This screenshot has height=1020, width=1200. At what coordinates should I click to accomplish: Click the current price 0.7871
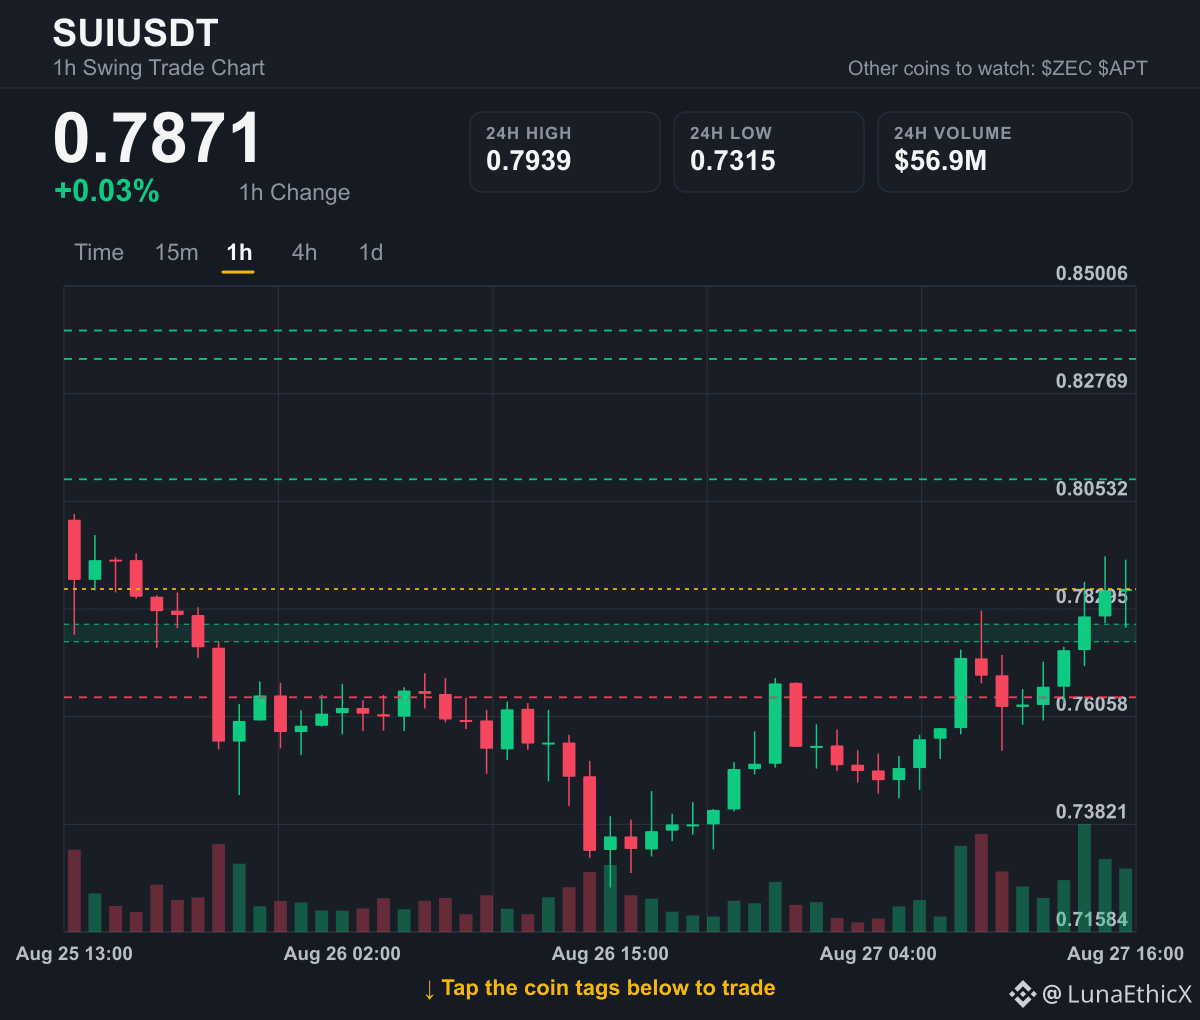(x=157, y=137)
